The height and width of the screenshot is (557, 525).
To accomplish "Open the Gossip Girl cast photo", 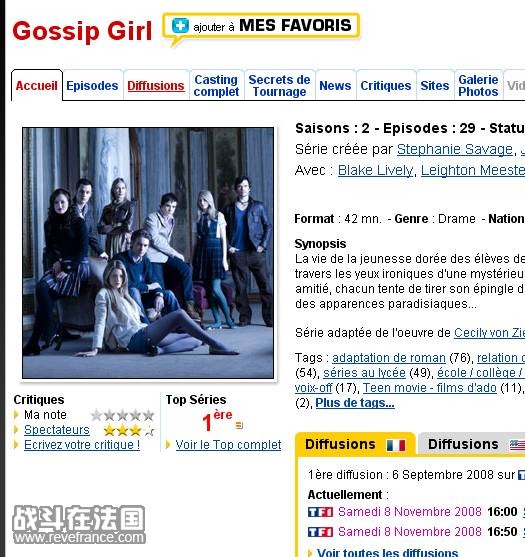I will 148,253.
